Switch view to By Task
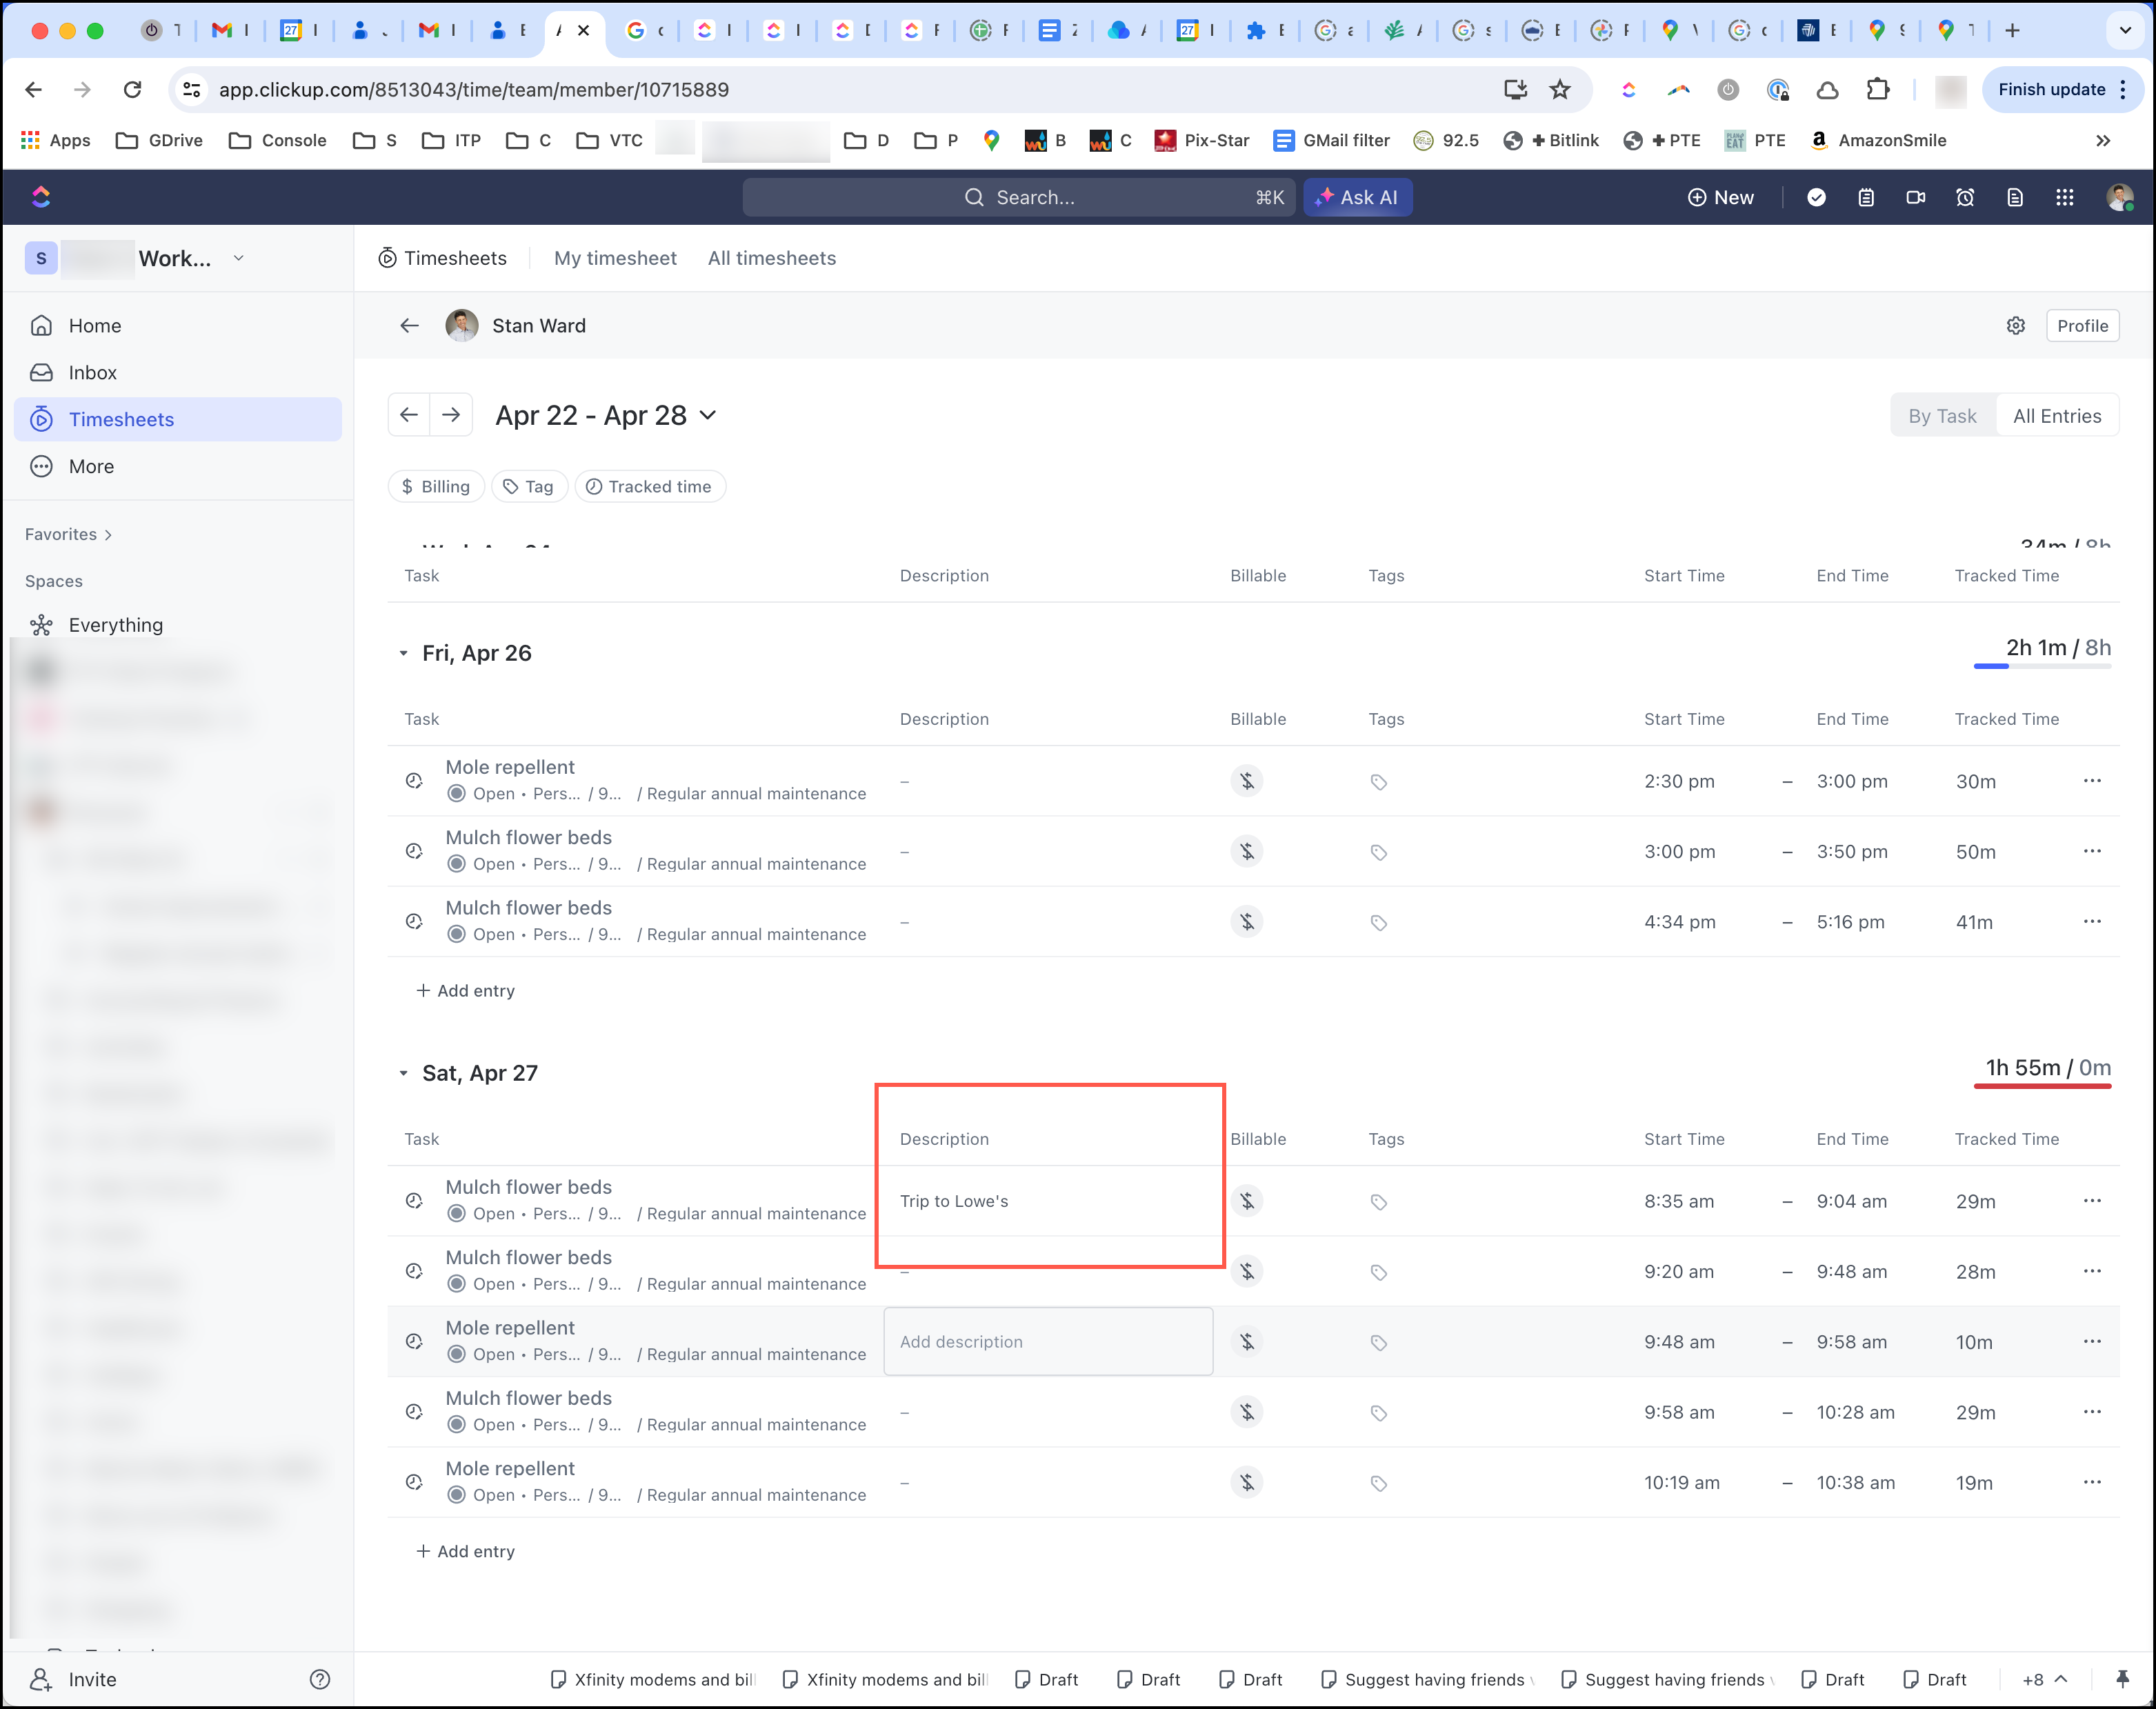This screenshot has height=1709, width=2156. tap(1942, 416)
